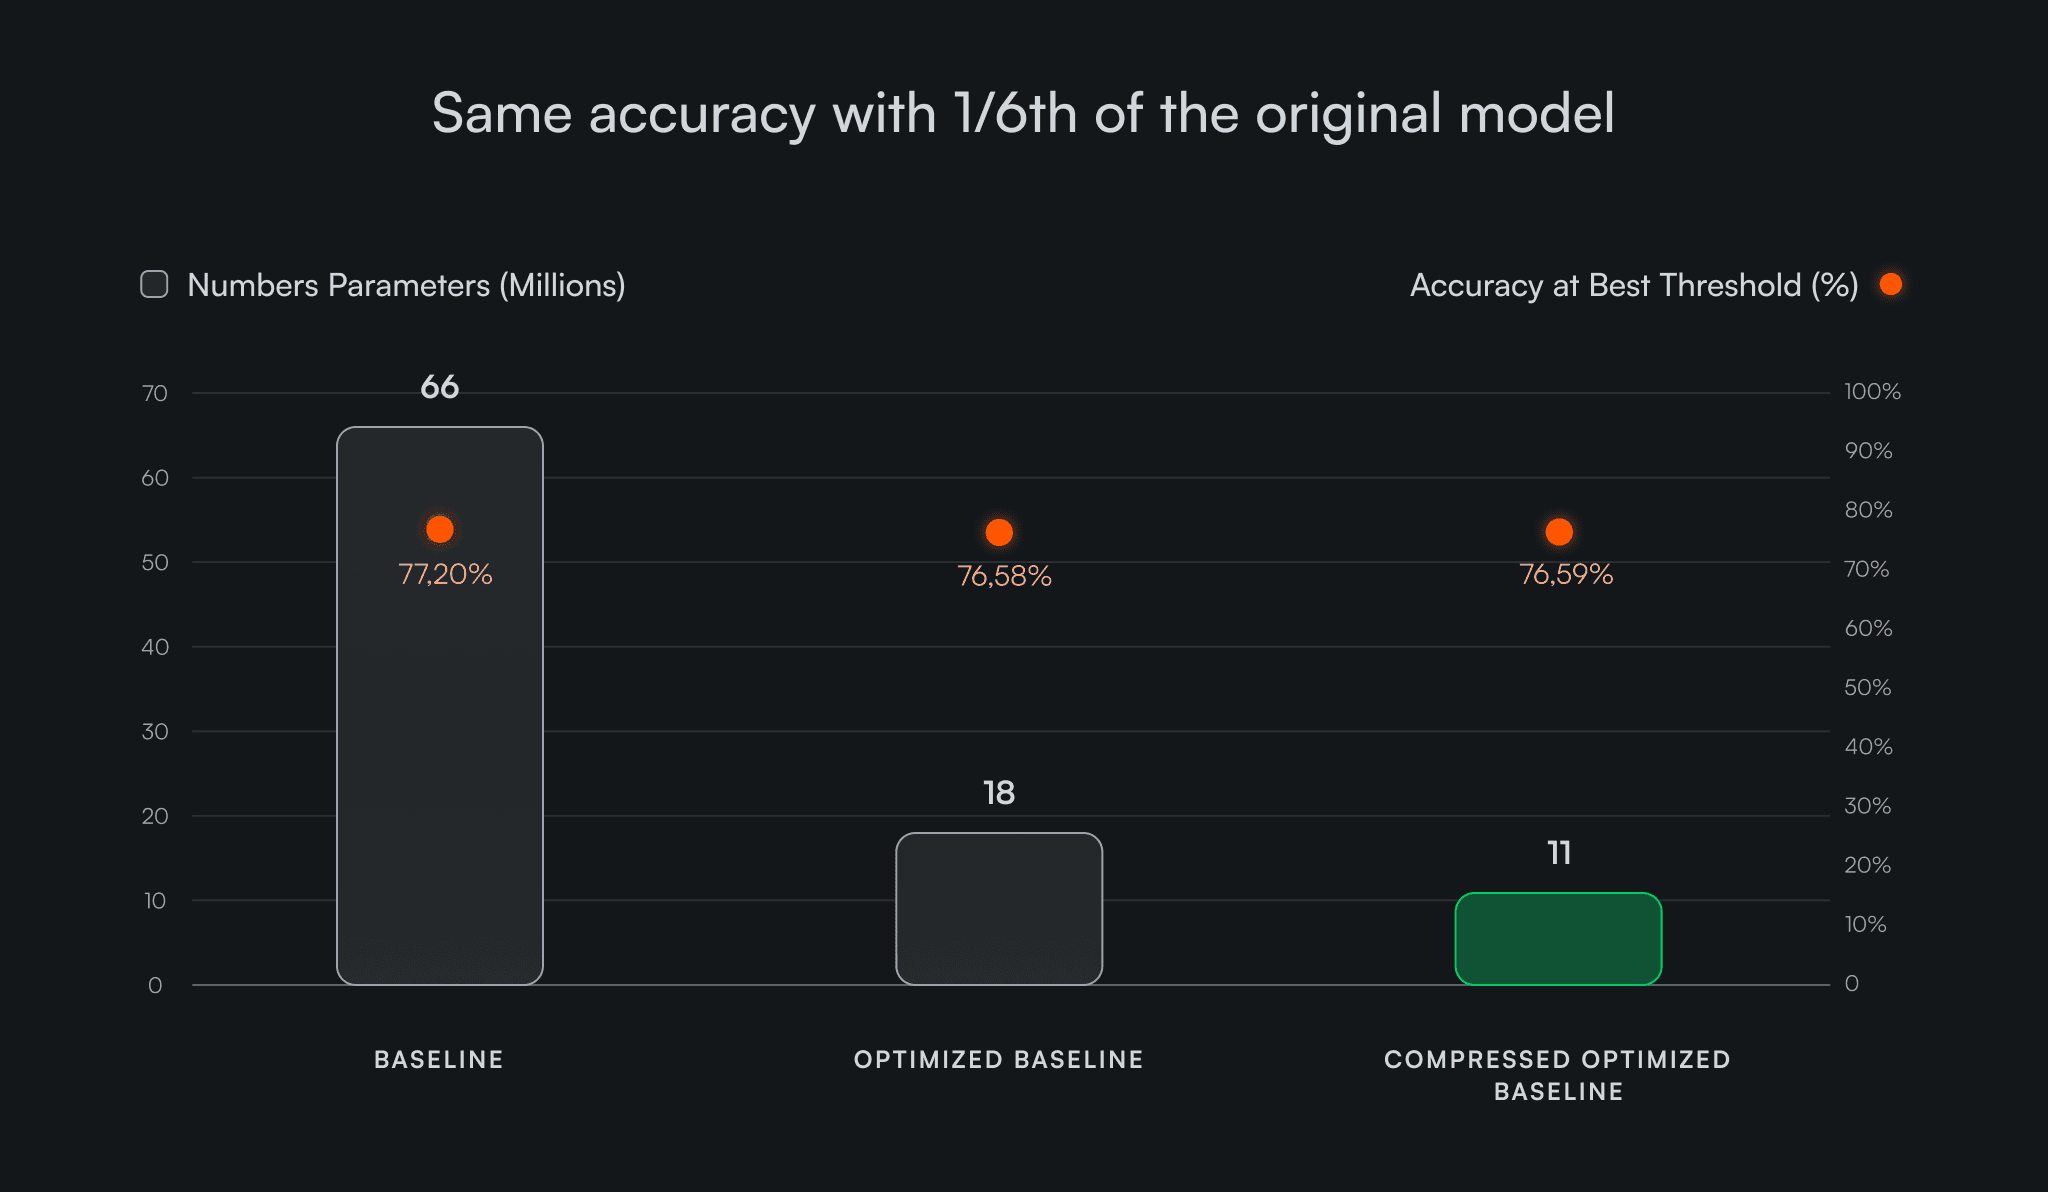Click the Compressed Optimized Baseline accuracy dot
Image resolution: width=2048 pixels, height=1192 pixels.
coord(1559,532)
